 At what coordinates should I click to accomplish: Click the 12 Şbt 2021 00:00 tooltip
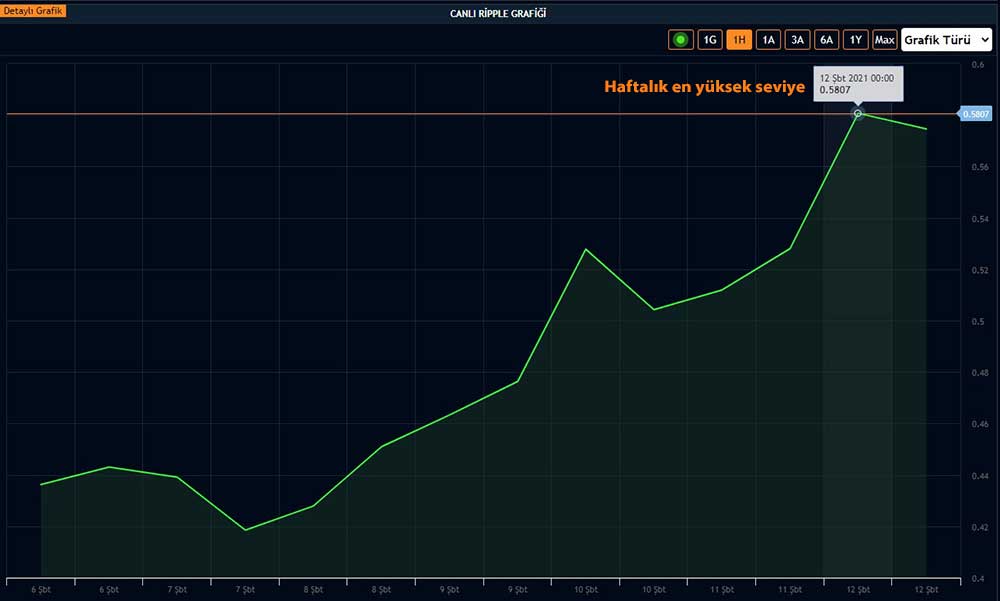pos(858,84)
